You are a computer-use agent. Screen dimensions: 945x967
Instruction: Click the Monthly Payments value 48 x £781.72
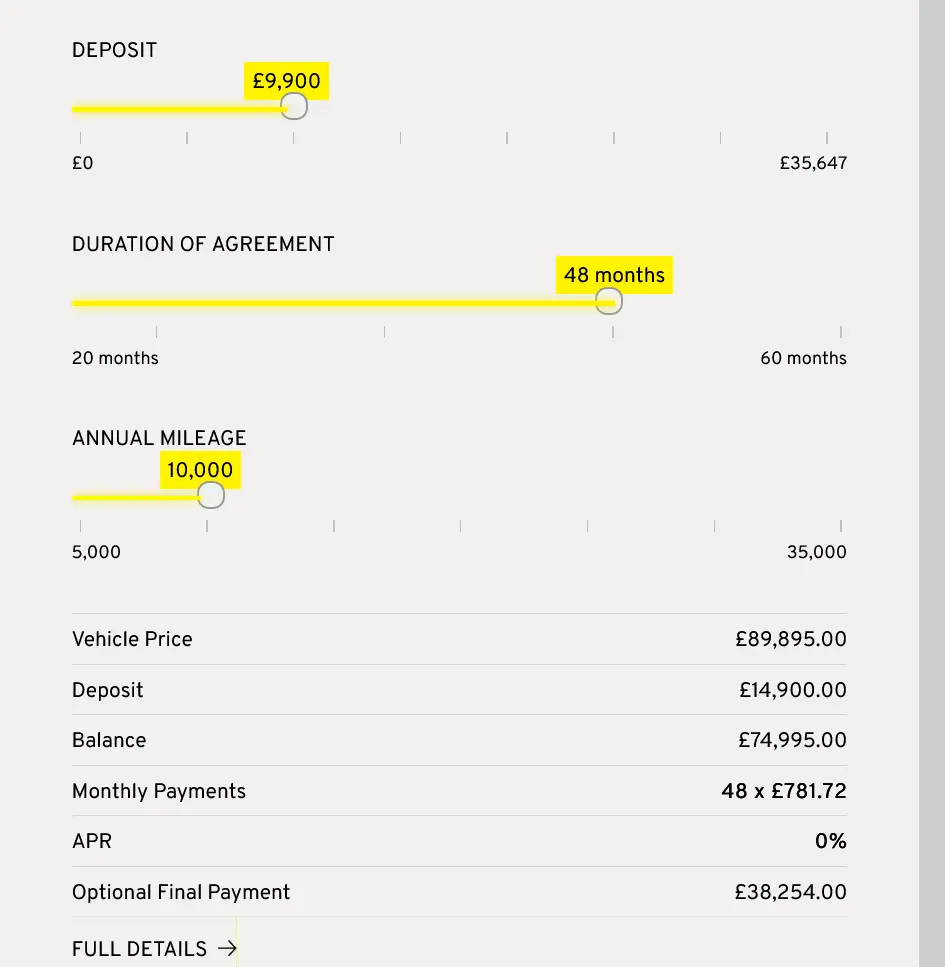coord(783,791)
